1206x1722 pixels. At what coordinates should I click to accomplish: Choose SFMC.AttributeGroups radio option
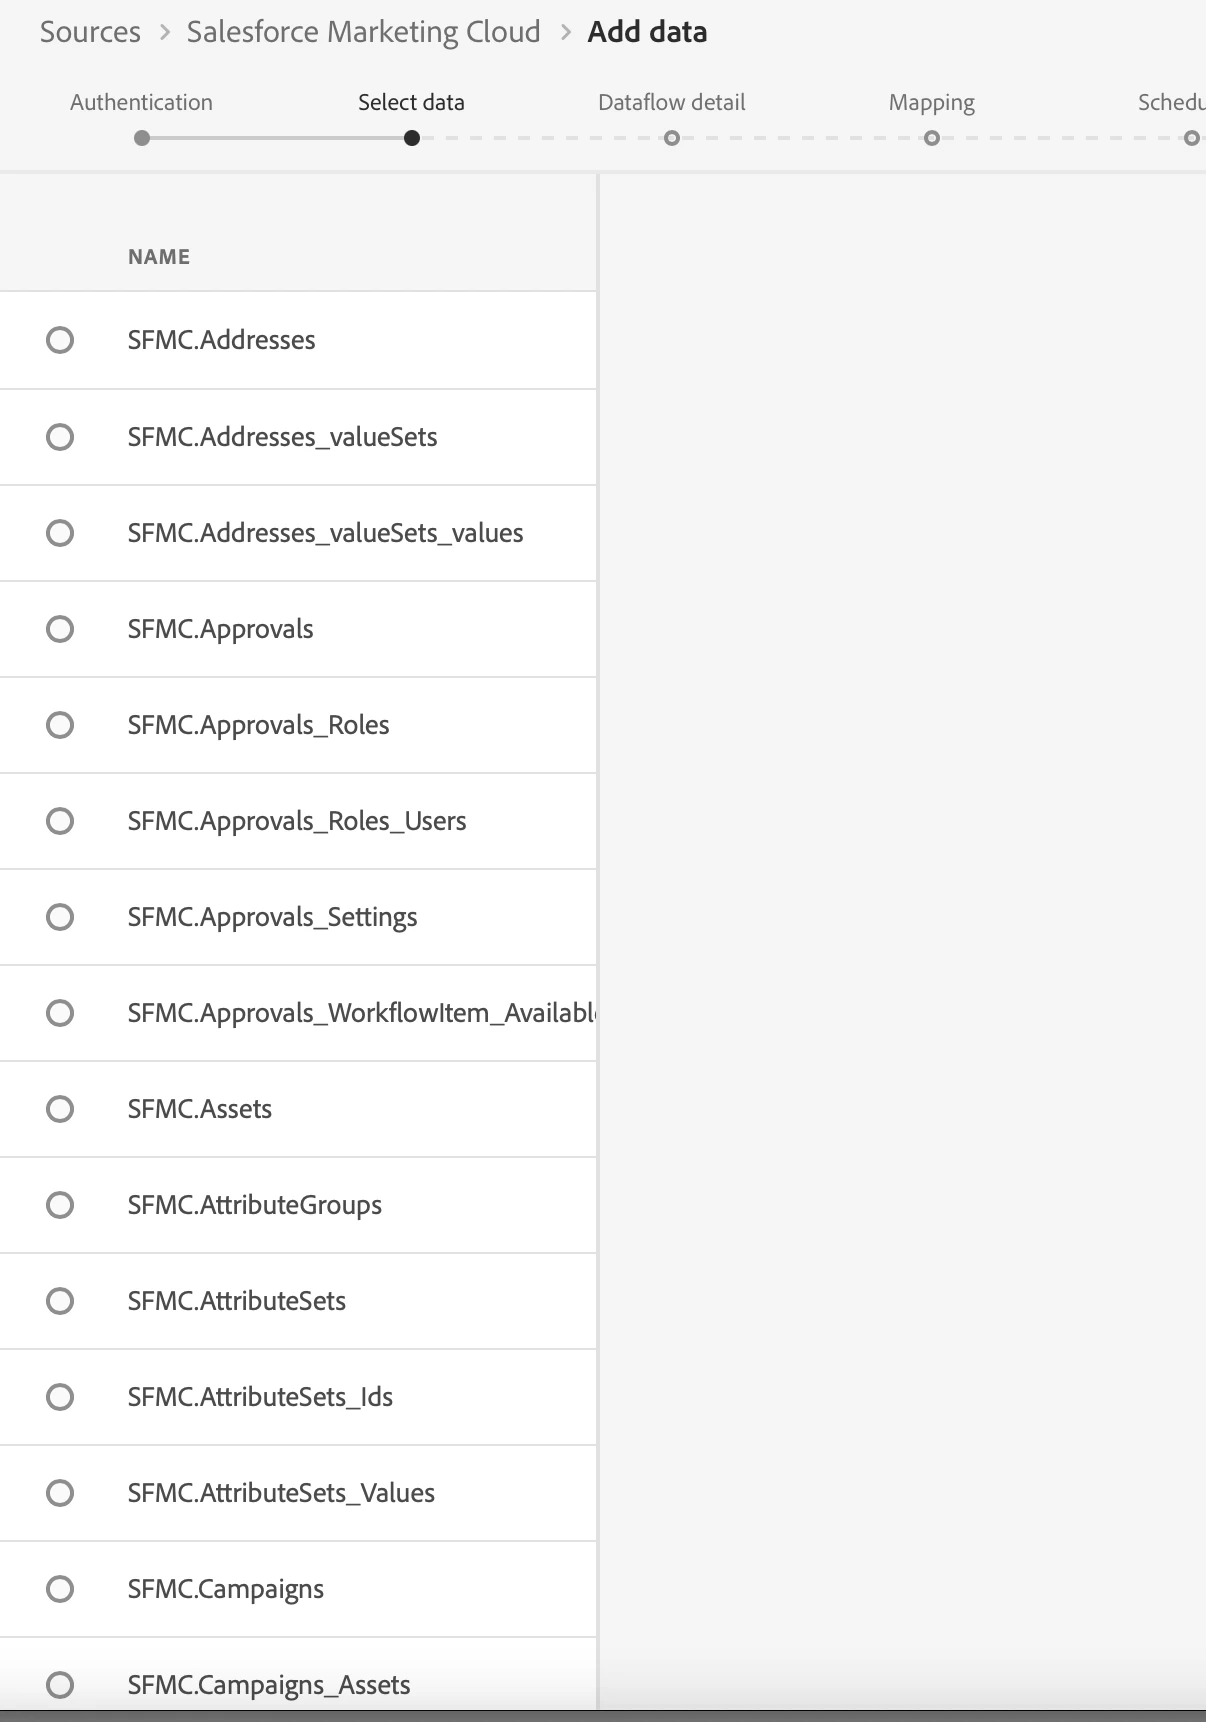[60, 1205]
